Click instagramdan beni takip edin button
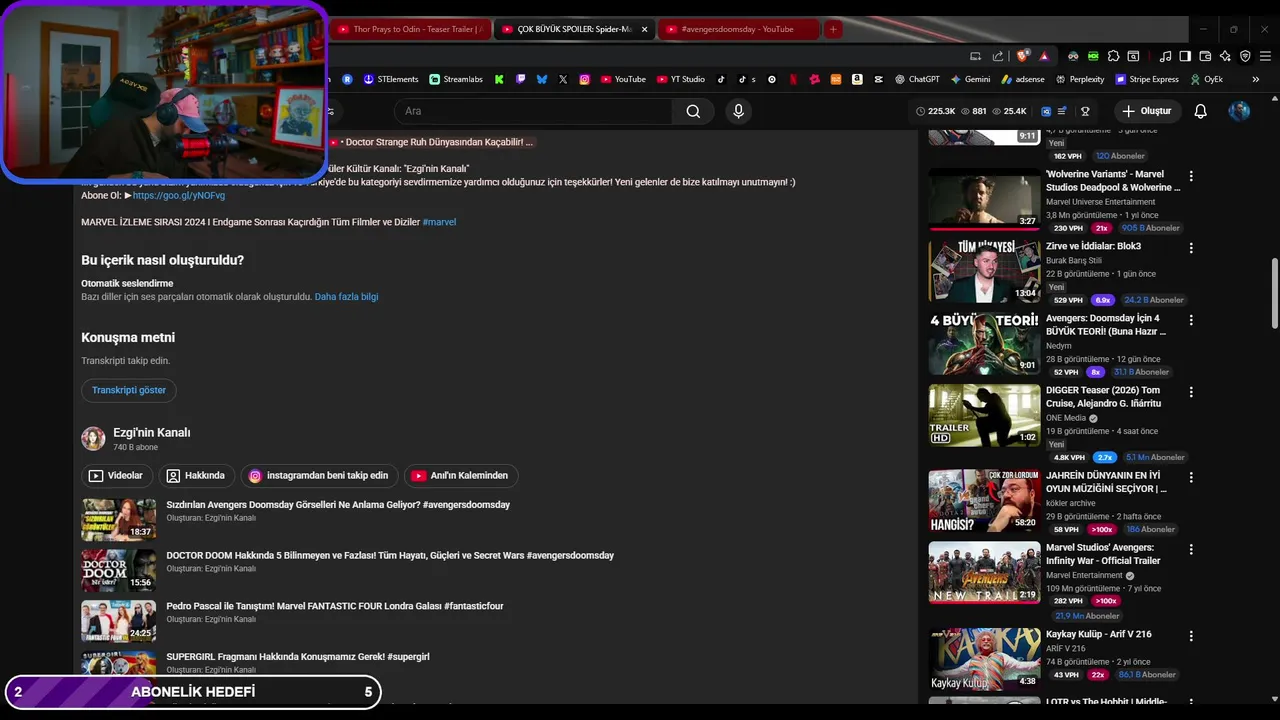 point(319,476)
